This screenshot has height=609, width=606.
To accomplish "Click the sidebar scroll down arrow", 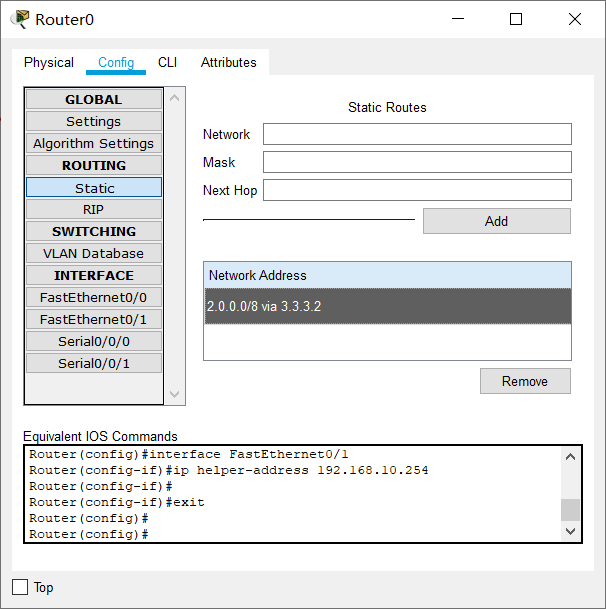I will [175, 394].
